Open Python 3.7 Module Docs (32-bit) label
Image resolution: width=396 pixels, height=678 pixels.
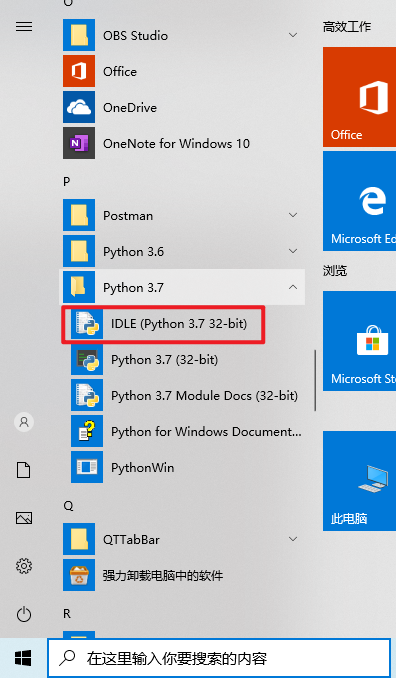point(204,396)
